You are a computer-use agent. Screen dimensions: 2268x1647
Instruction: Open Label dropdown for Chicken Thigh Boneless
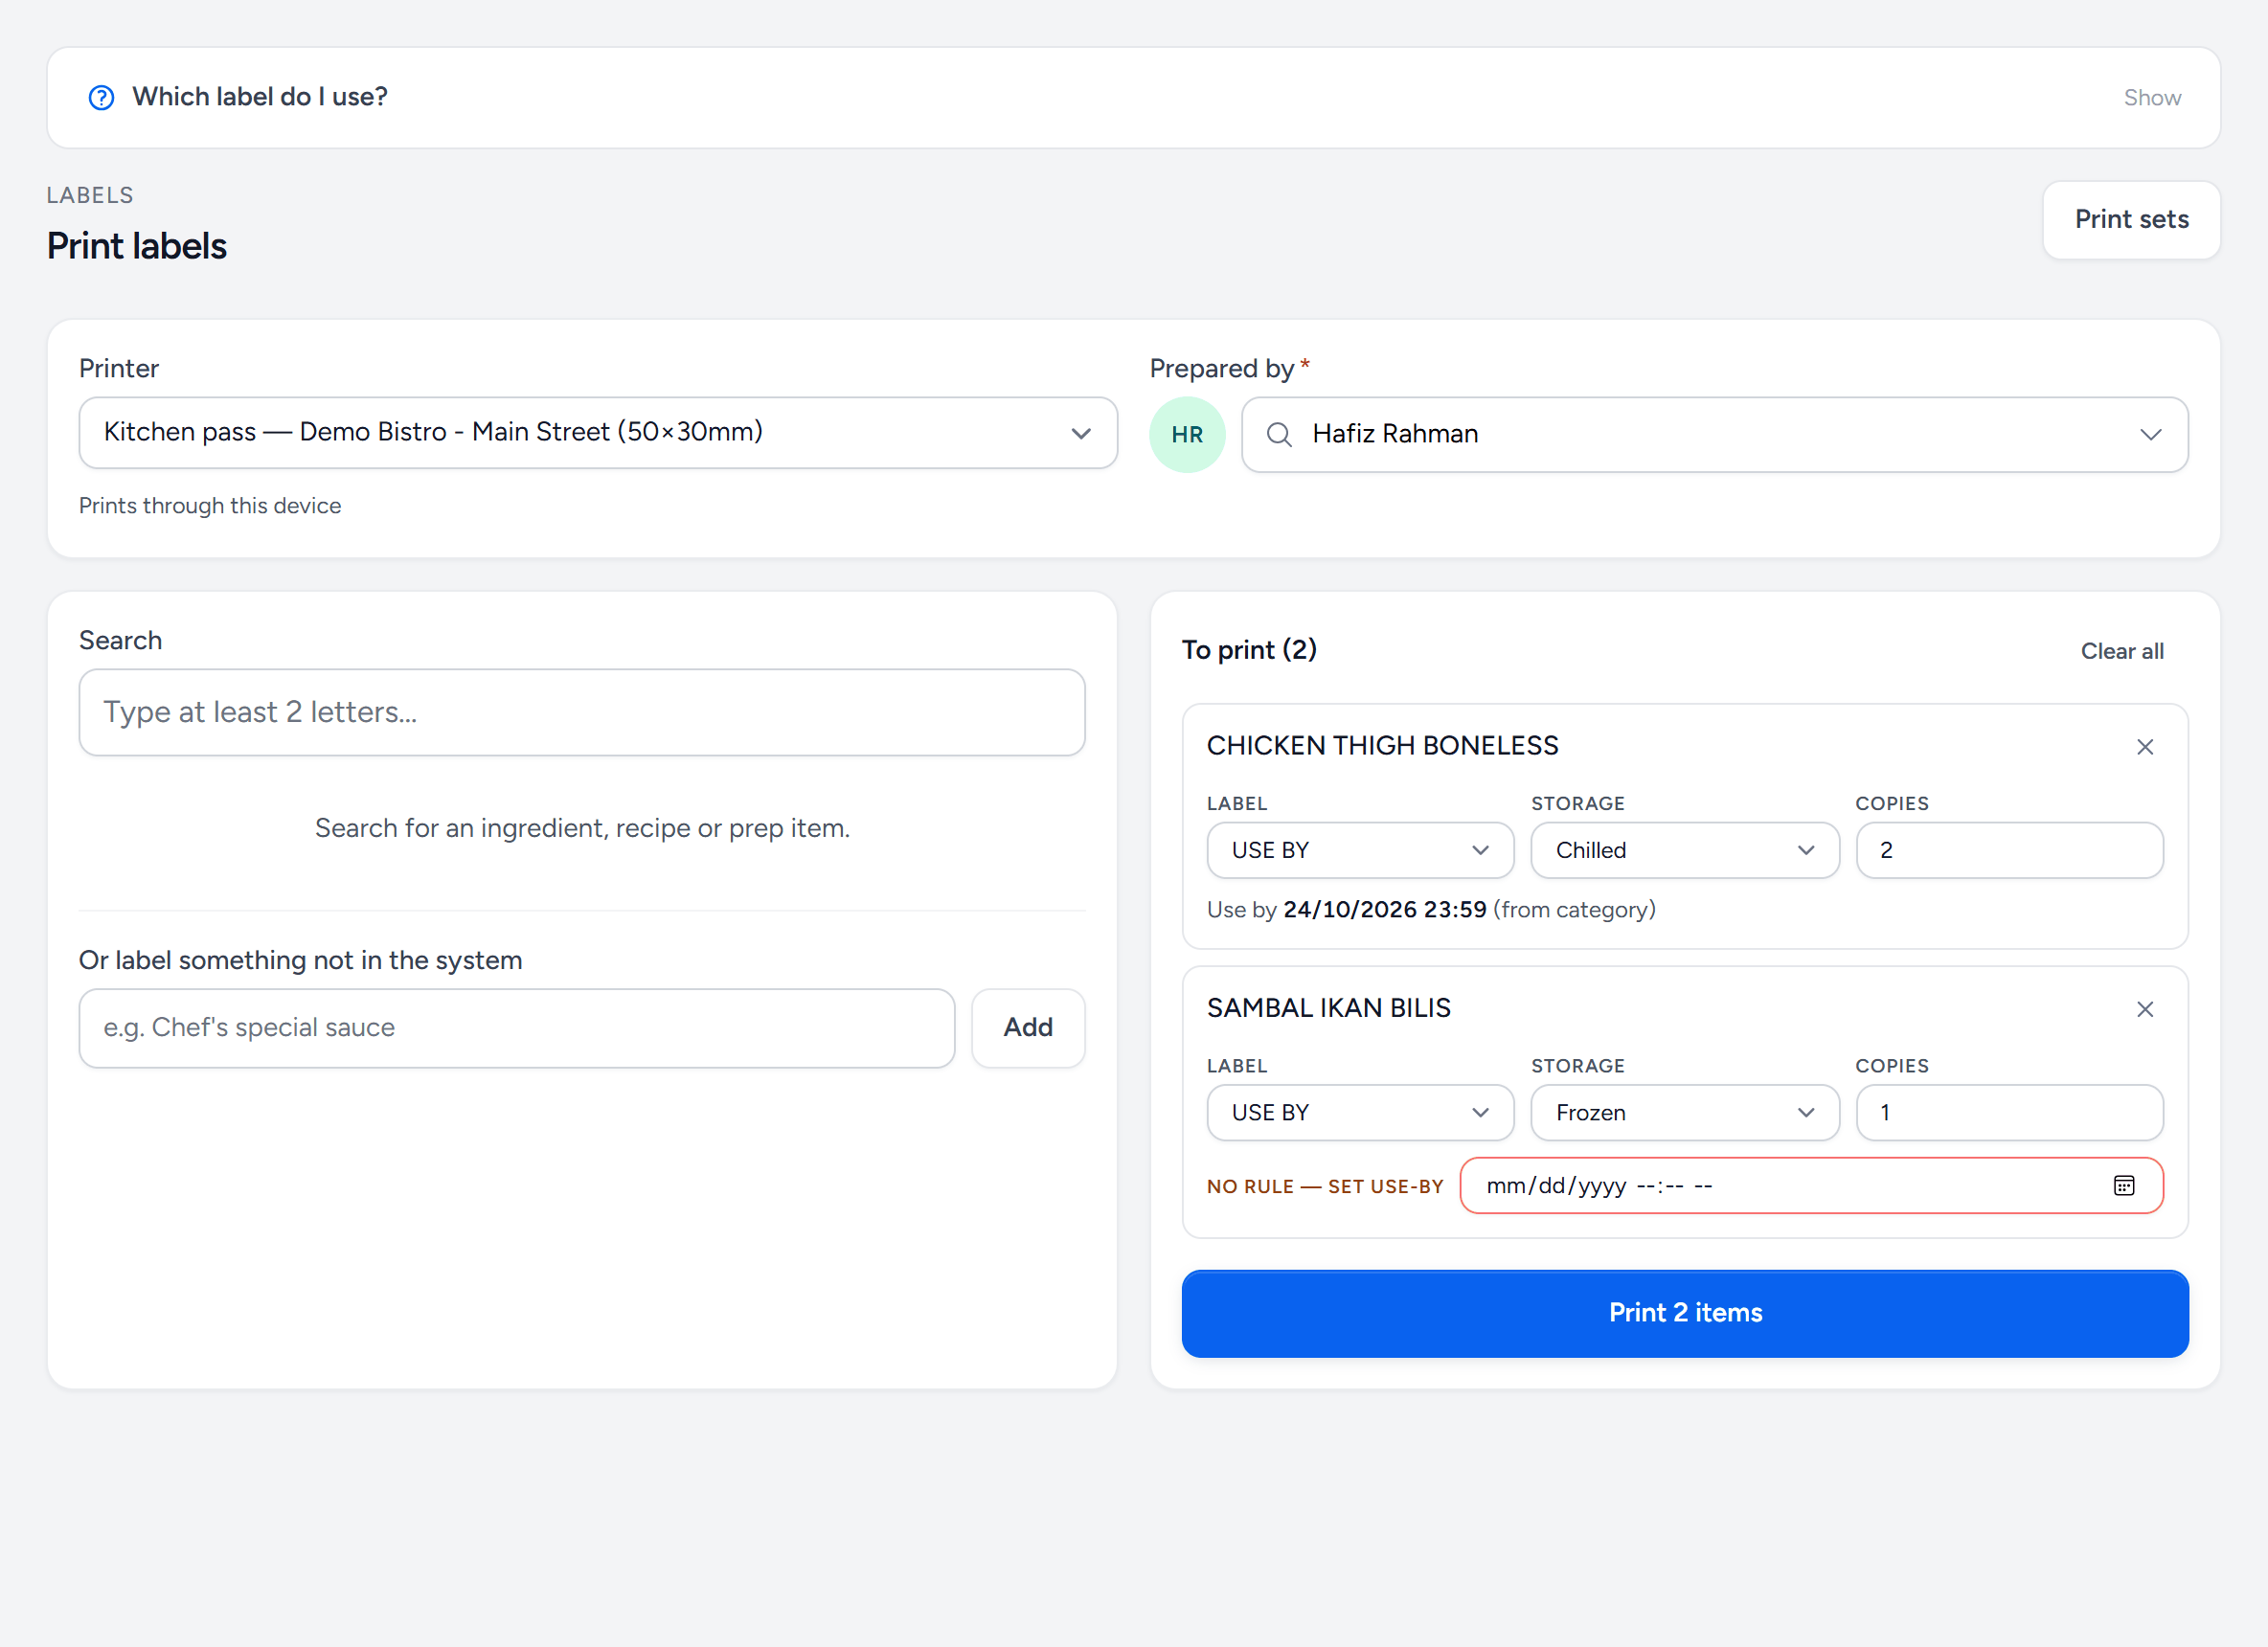(x=1360, y=850)
